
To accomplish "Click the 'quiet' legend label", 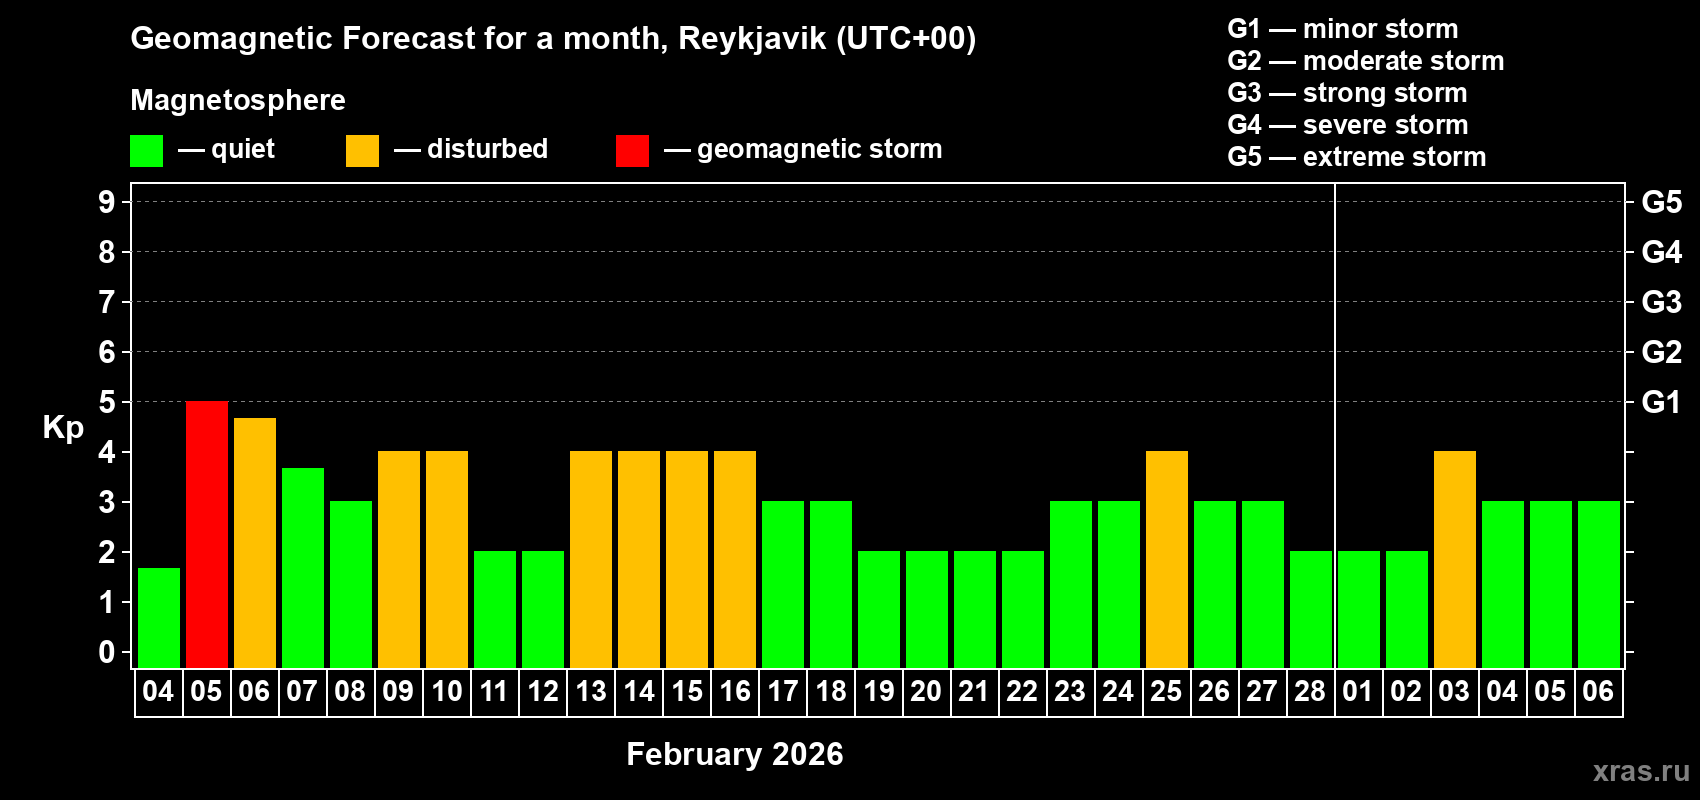I will tap(243, 149).
